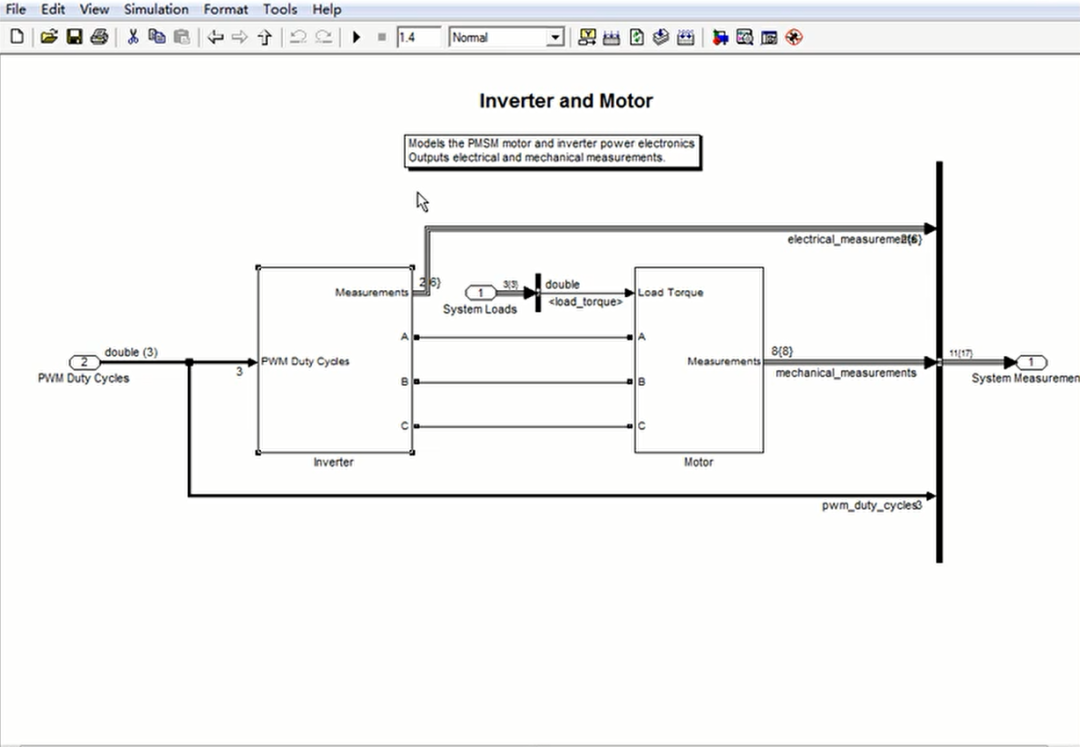
Task: Click the electrical_measurements signal label
Action: click(854, 240)
